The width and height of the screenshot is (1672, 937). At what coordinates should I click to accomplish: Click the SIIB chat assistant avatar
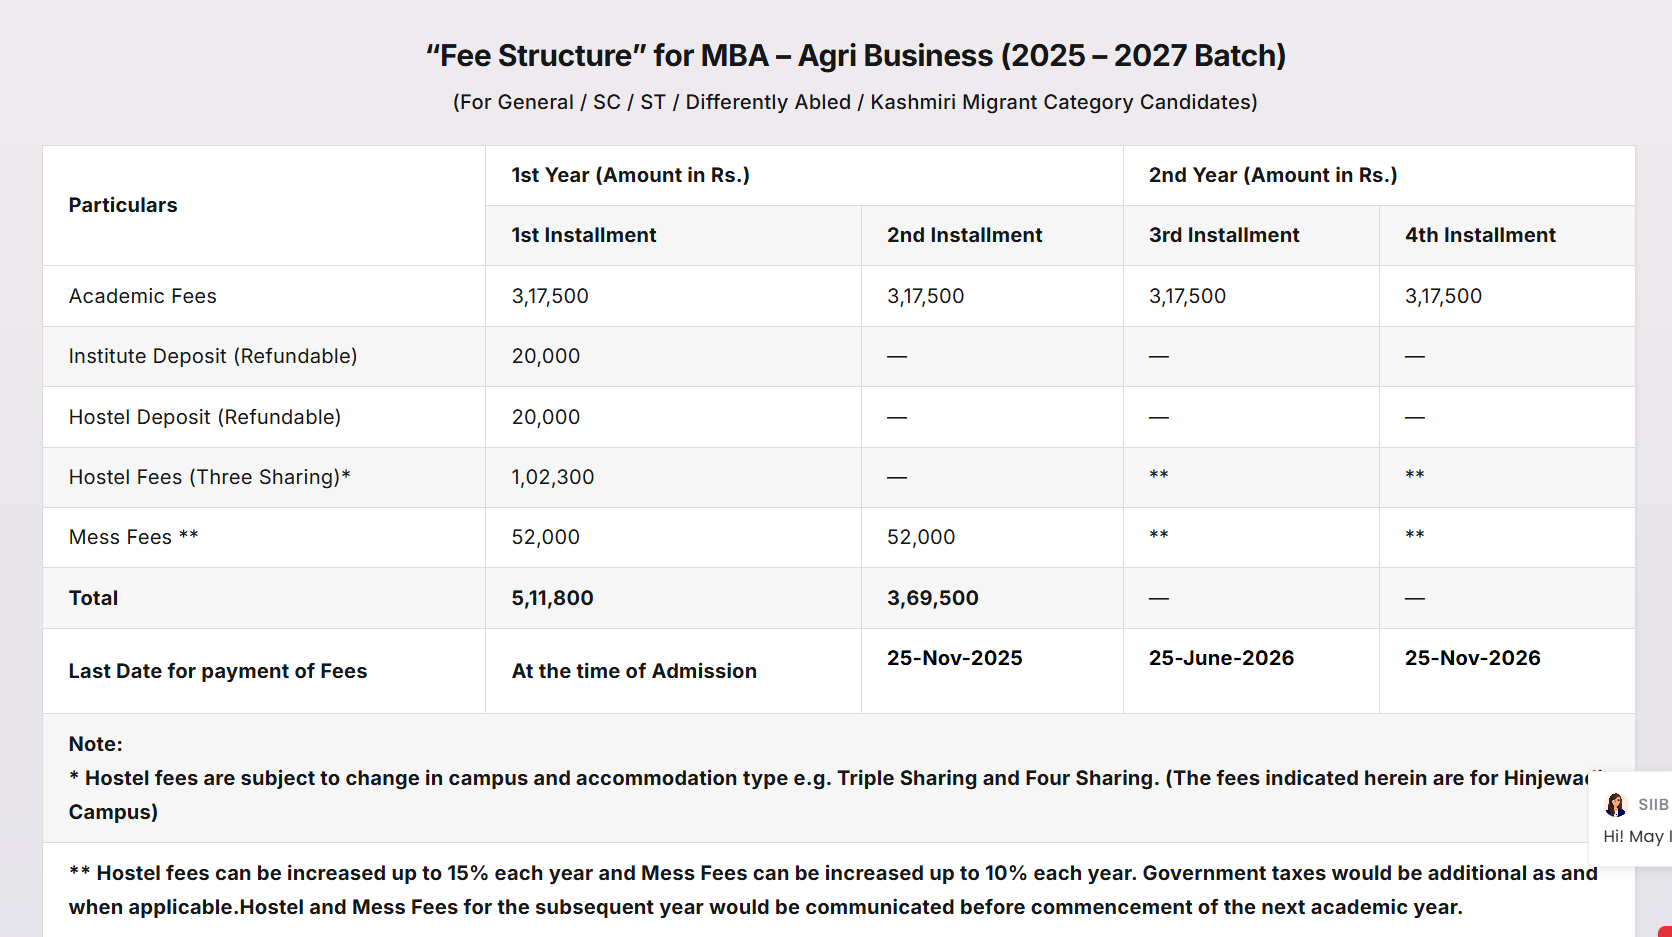(1615, 805)
